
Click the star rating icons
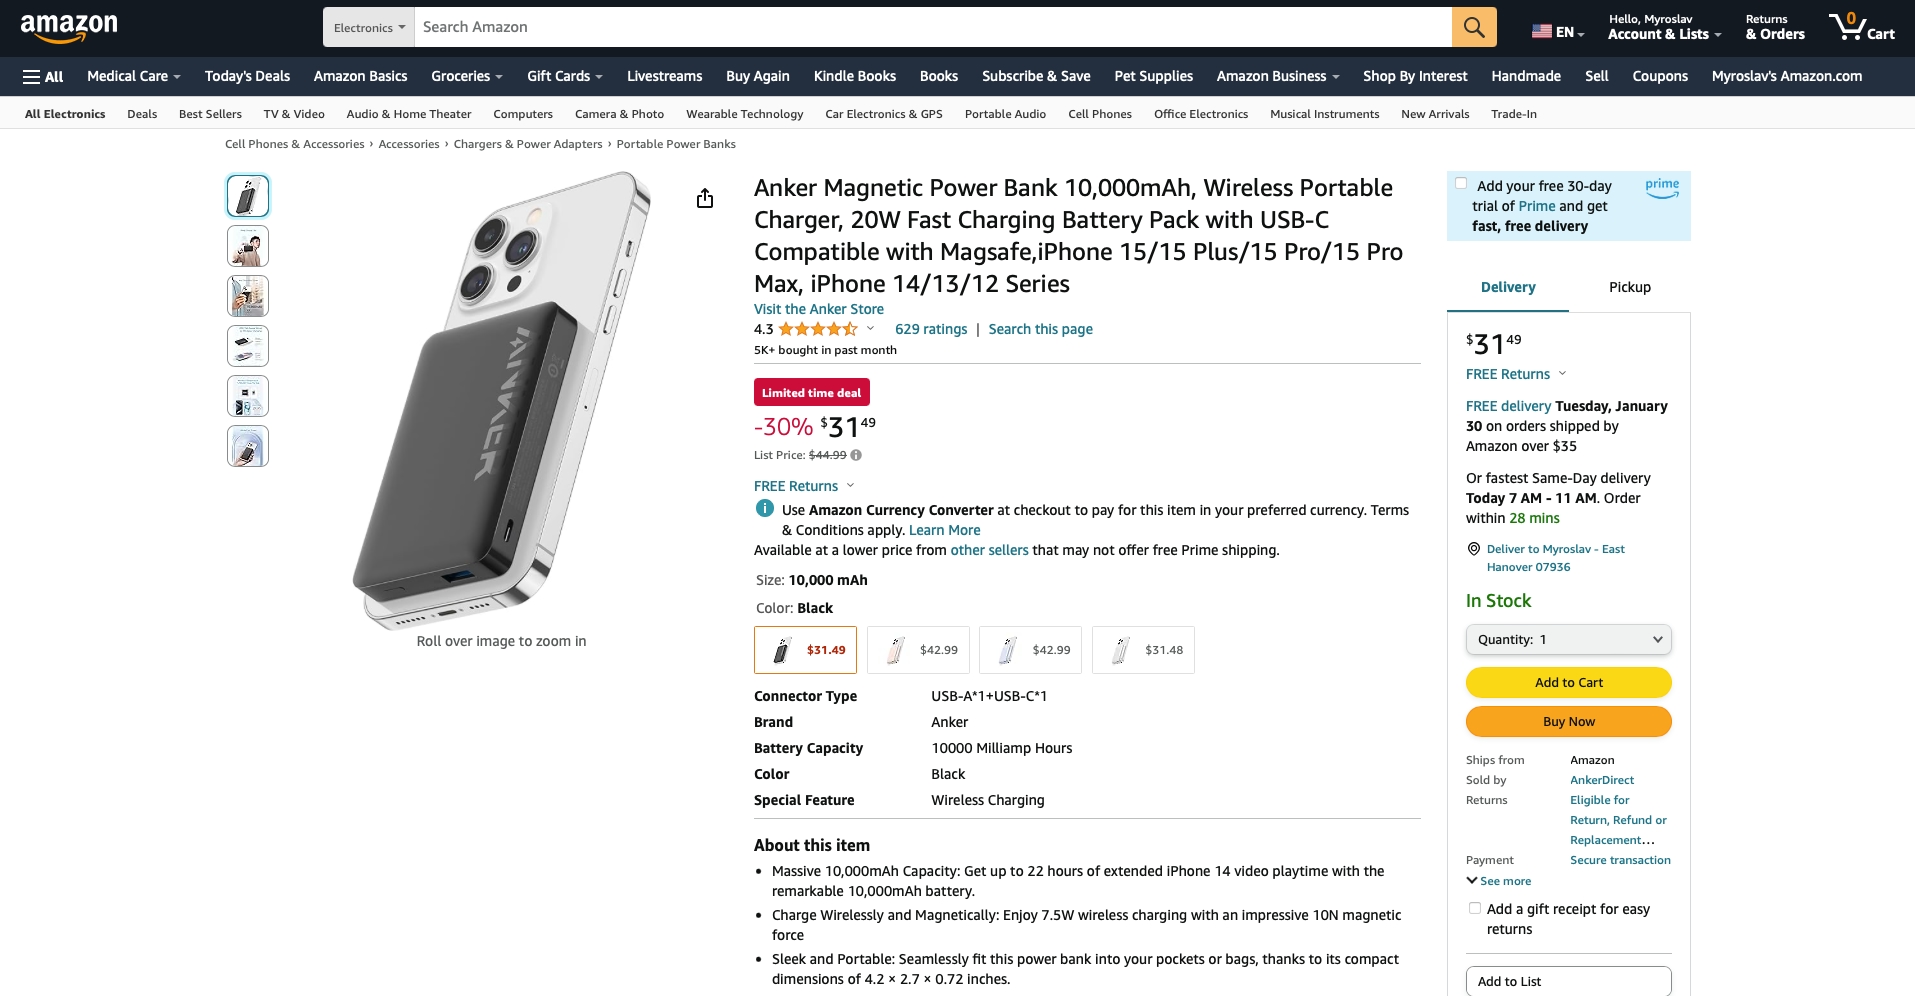click(818, 329)
